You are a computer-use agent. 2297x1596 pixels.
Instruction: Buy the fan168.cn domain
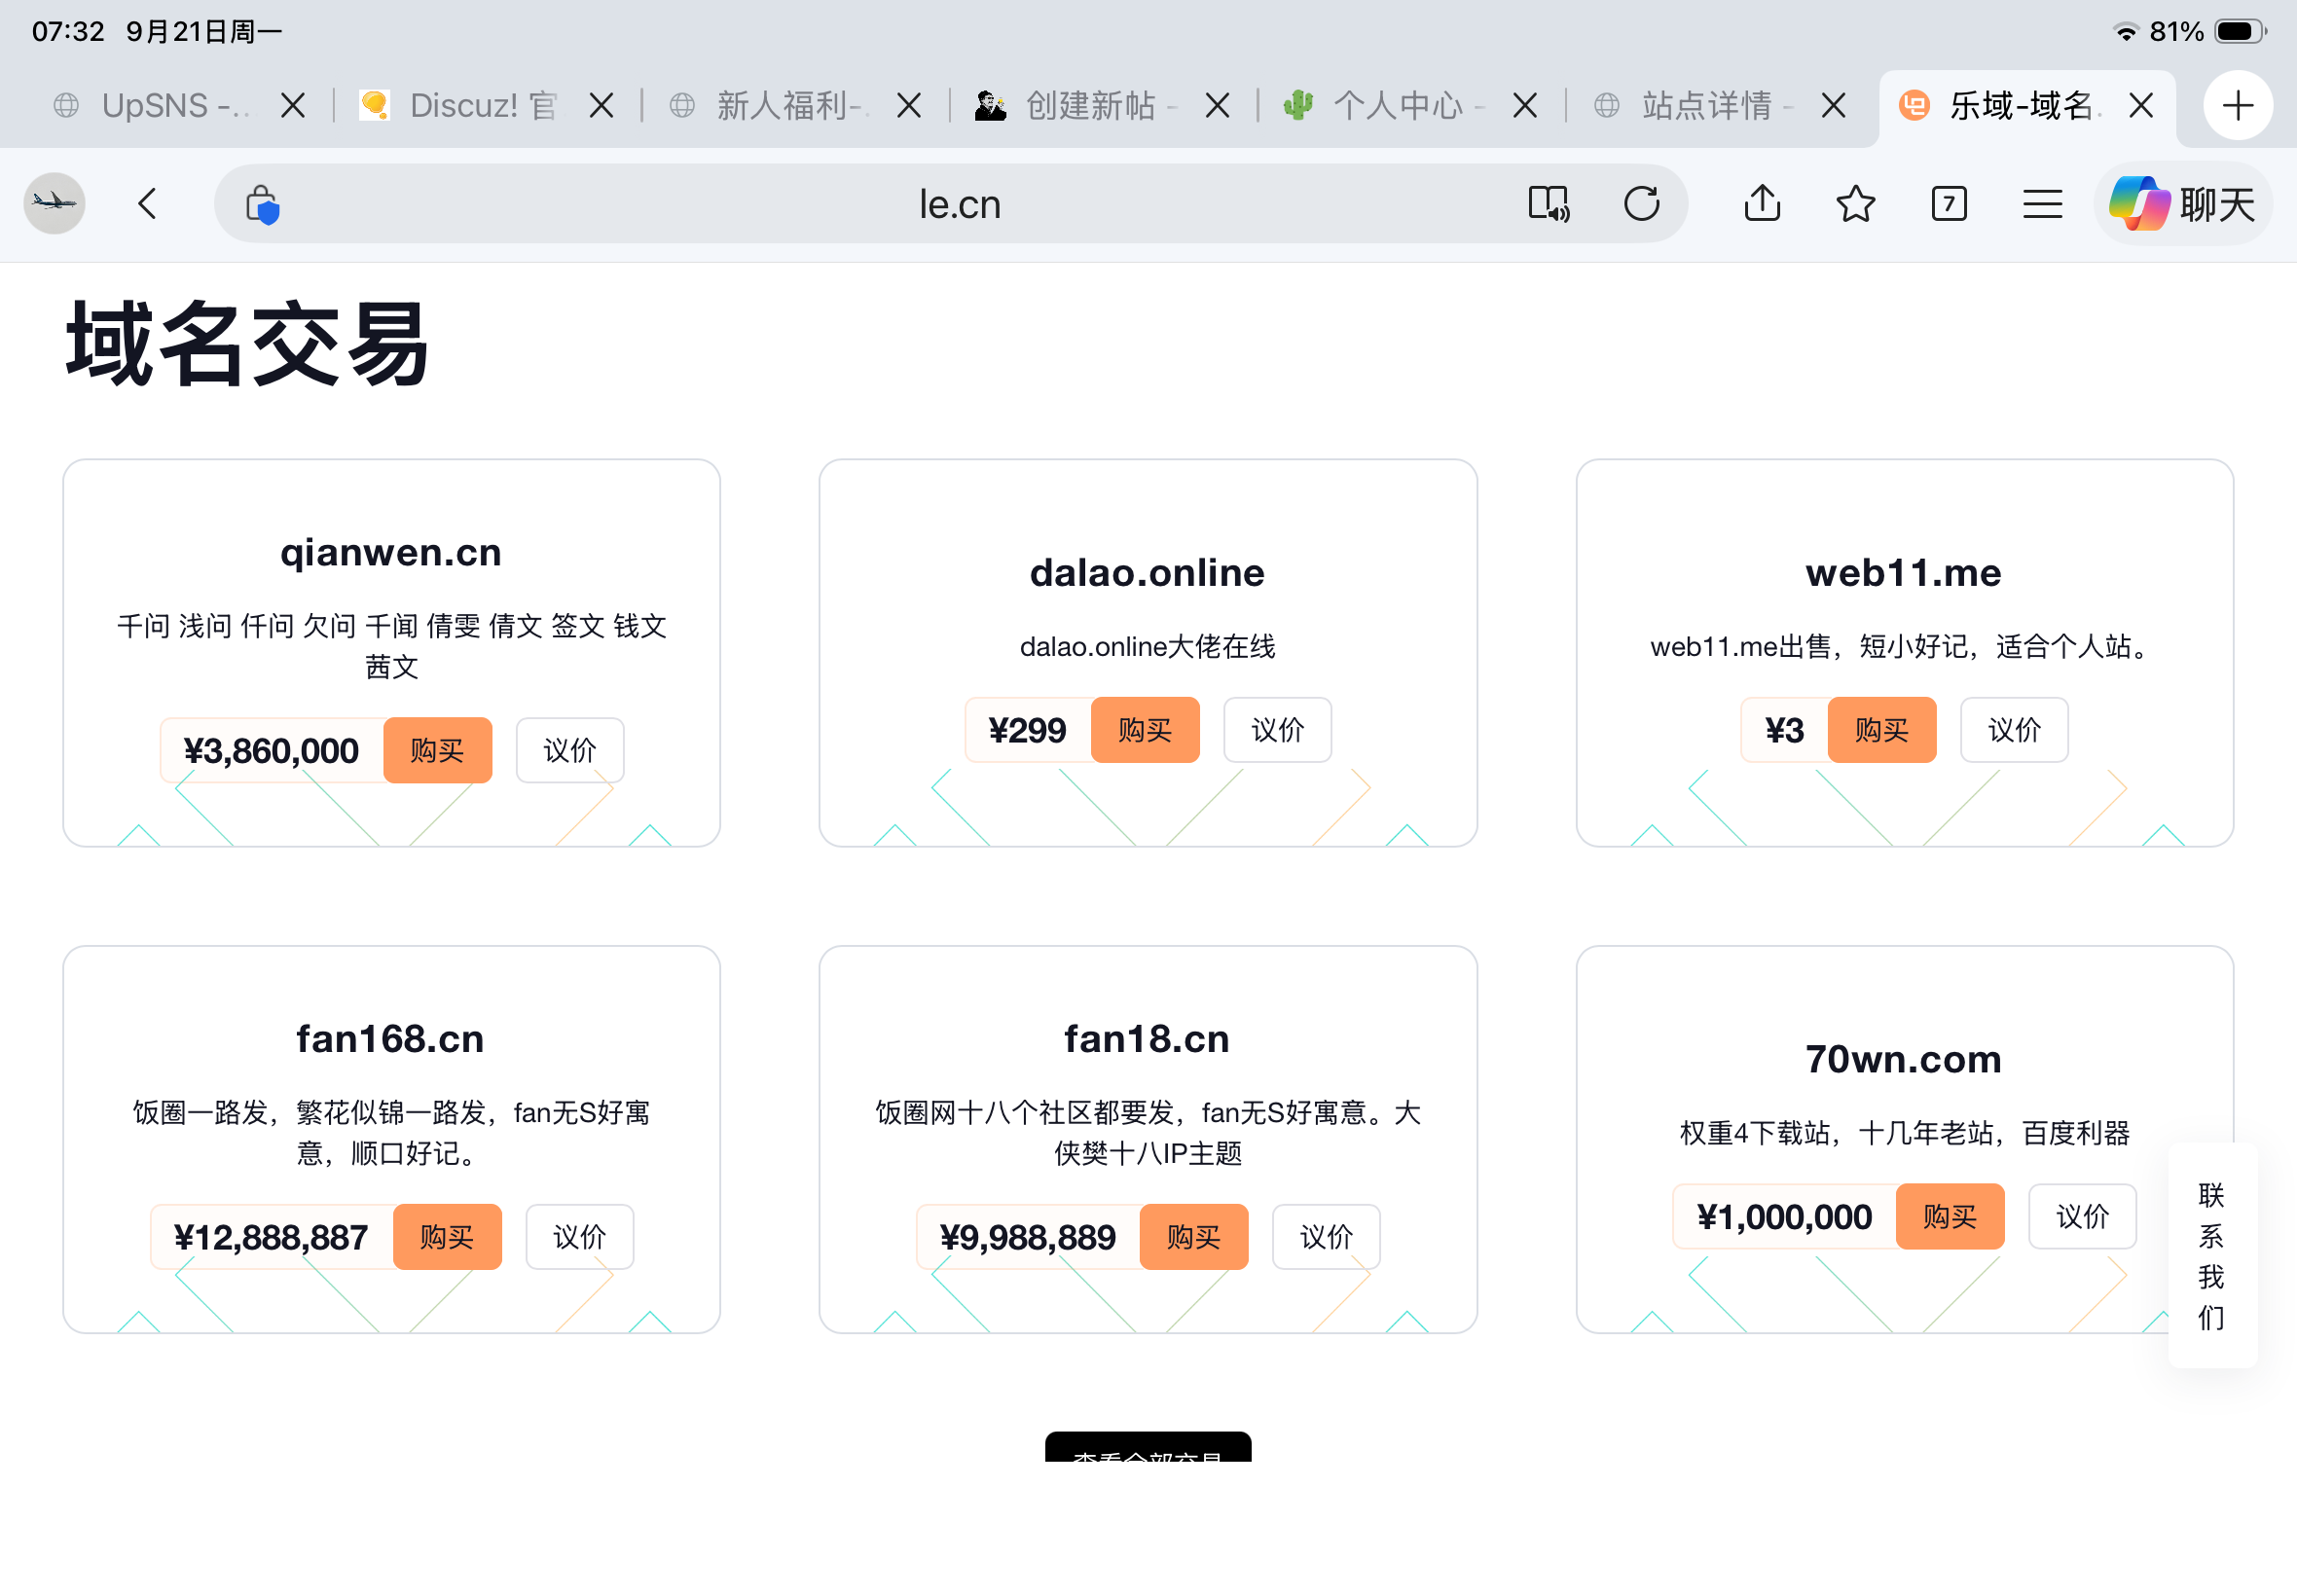coord(447,1237)
